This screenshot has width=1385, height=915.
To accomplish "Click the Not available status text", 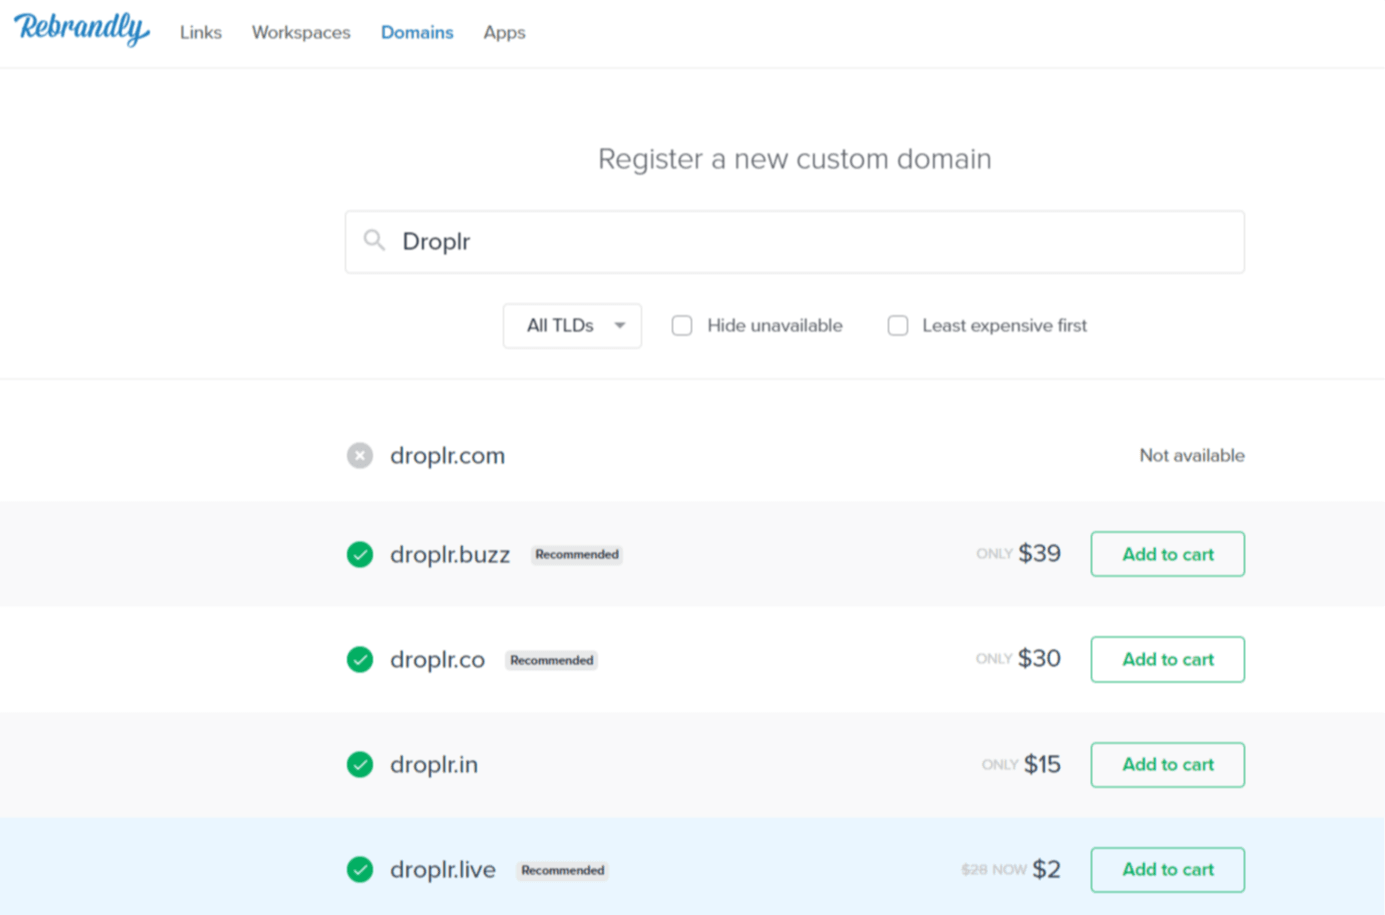I will (1192, 456).
